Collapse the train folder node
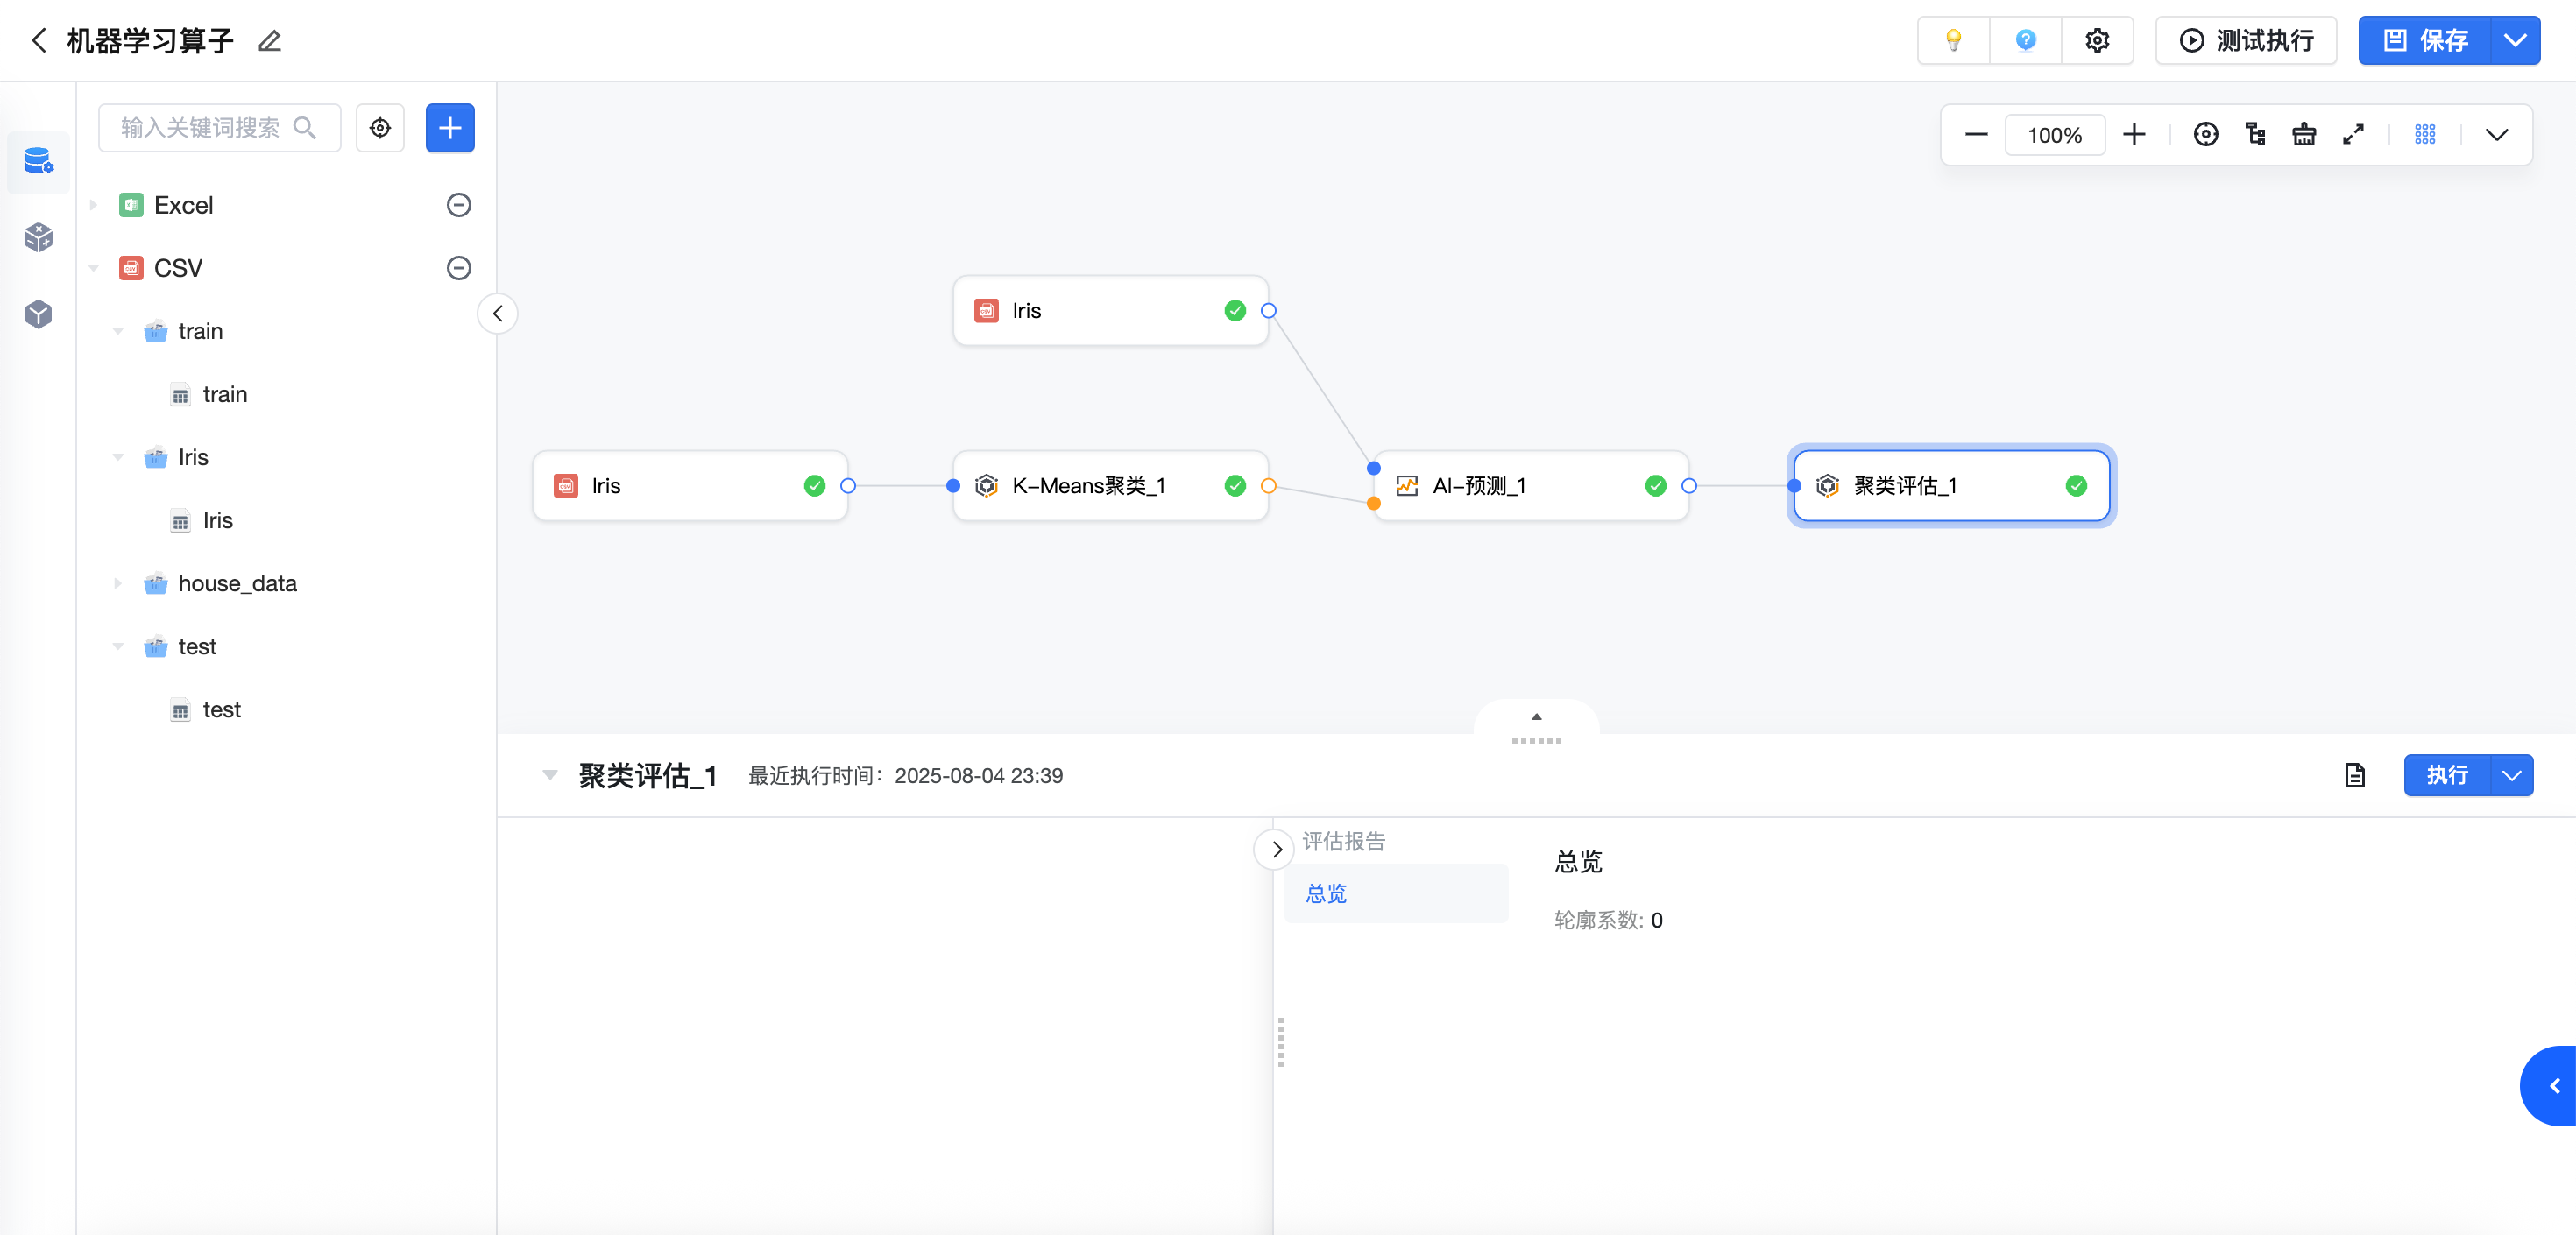2576x1235 pixels. 118,331
